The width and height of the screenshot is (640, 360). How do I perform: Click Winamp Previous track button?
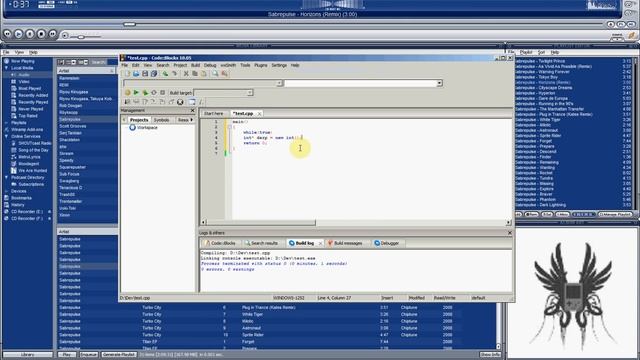(7, 34)
